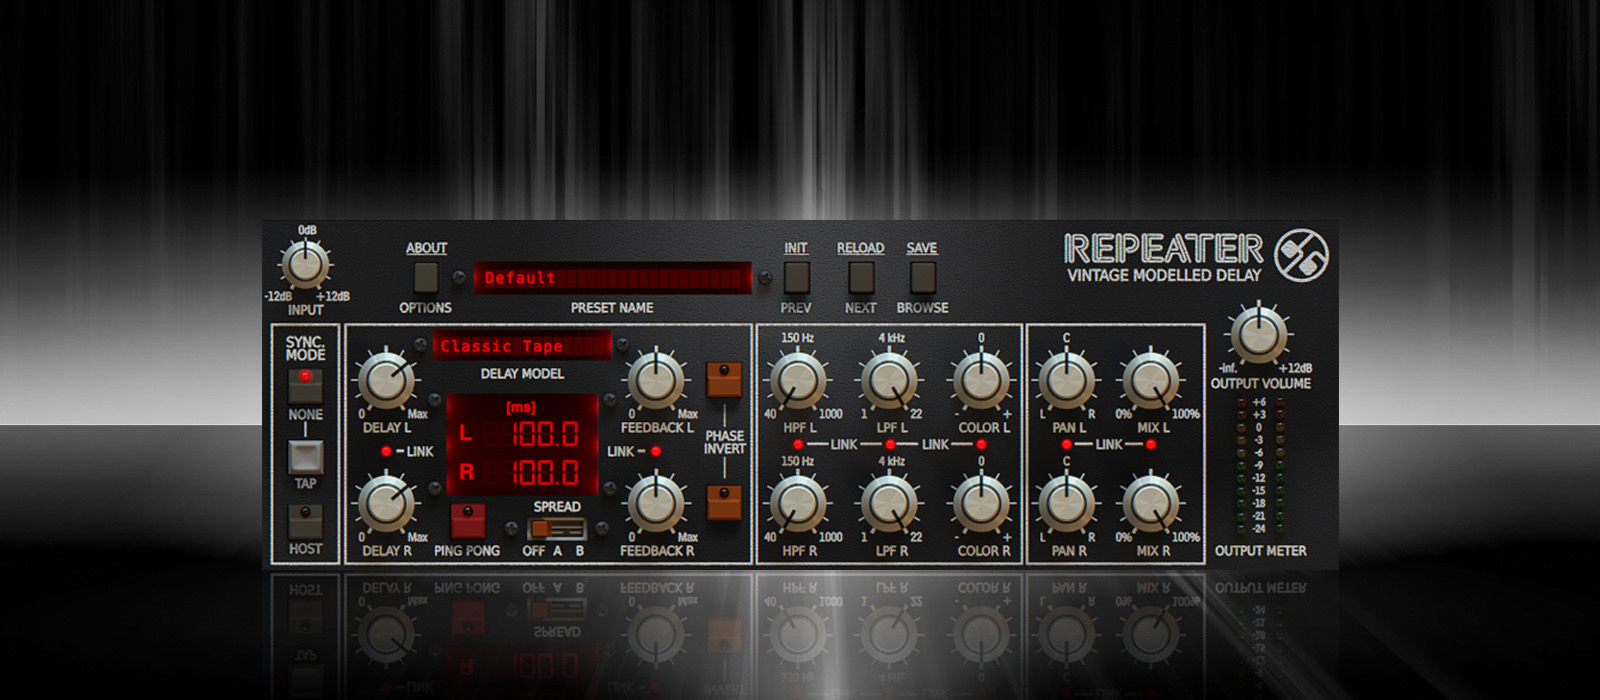Screen dimensions: 1600x700
Task: Click the Init / Prev button
Action: coord(796,277)
